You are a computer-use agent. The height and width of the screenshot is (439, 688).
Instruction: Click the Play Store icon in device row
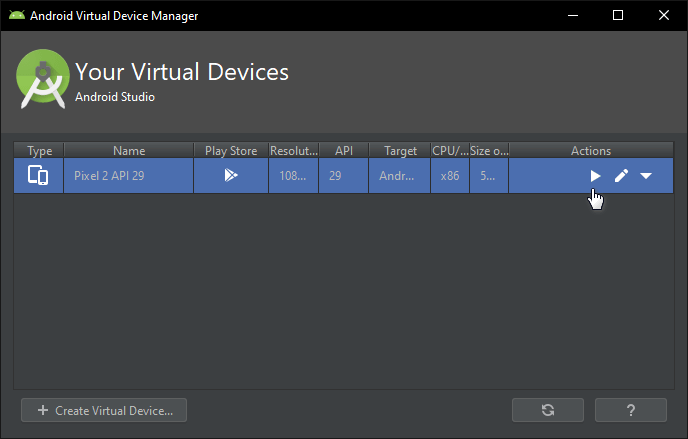[x=230, y=176]
